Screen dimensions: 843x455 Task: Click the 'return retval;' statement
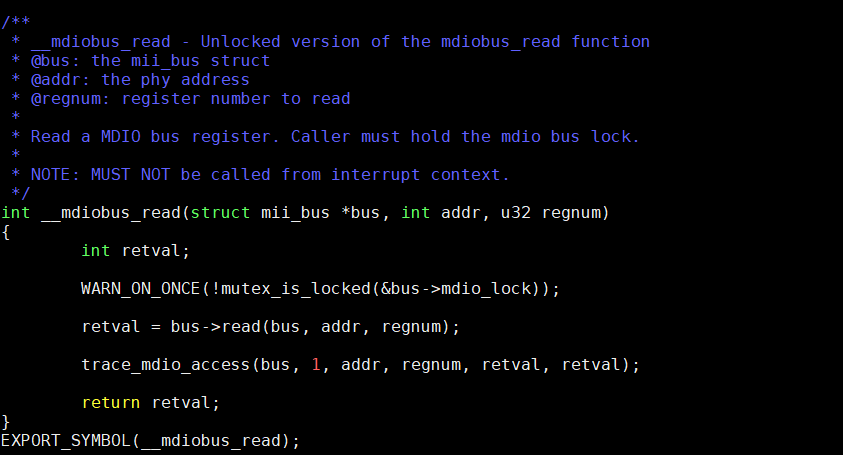[150, 403]
